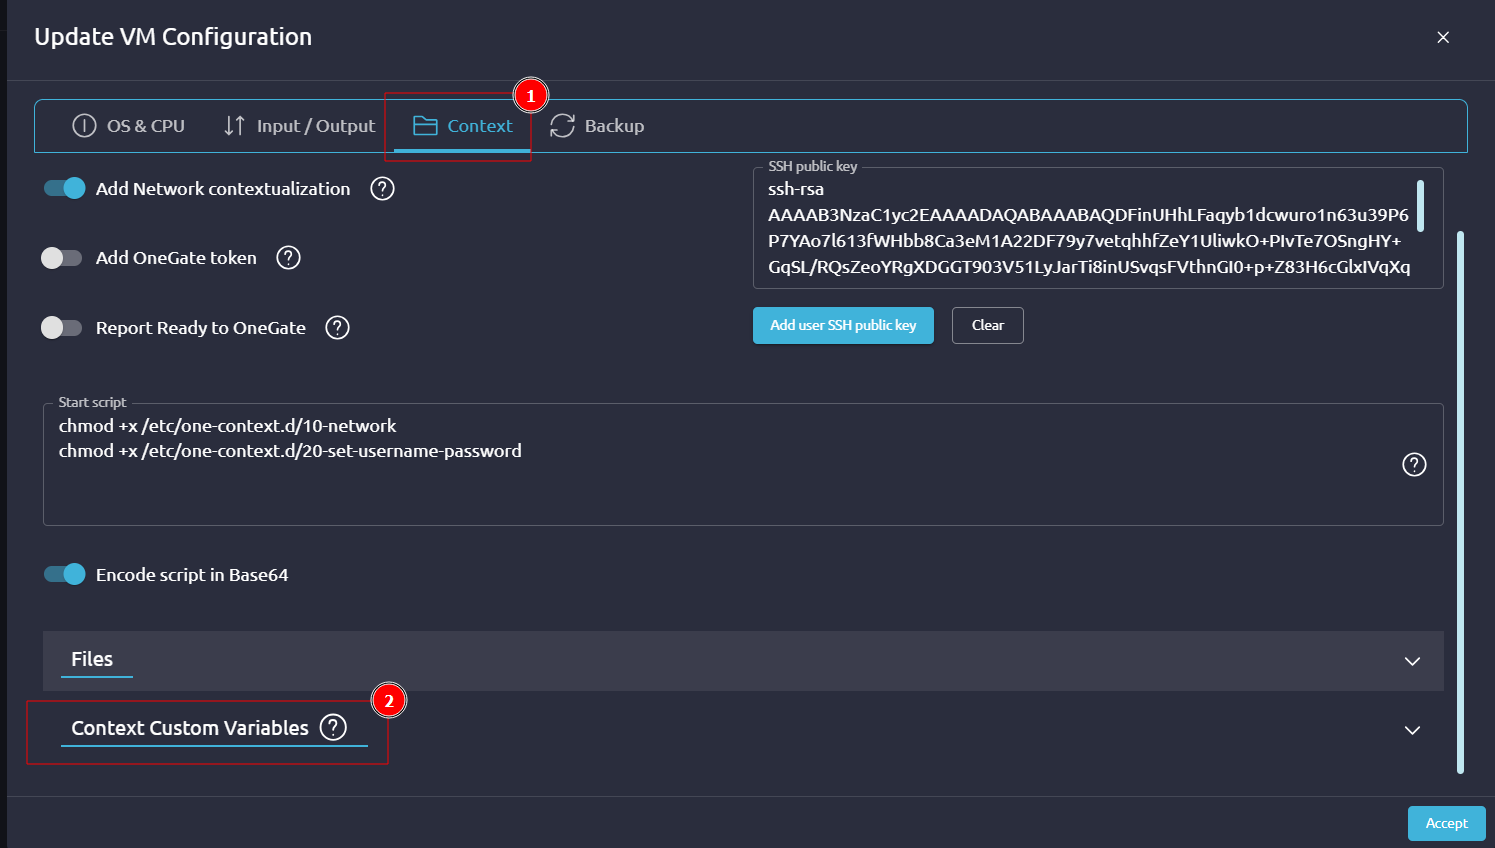Click the OS & CPU info icon
The height and width of the screenshot is (848, 1495).
84,126
